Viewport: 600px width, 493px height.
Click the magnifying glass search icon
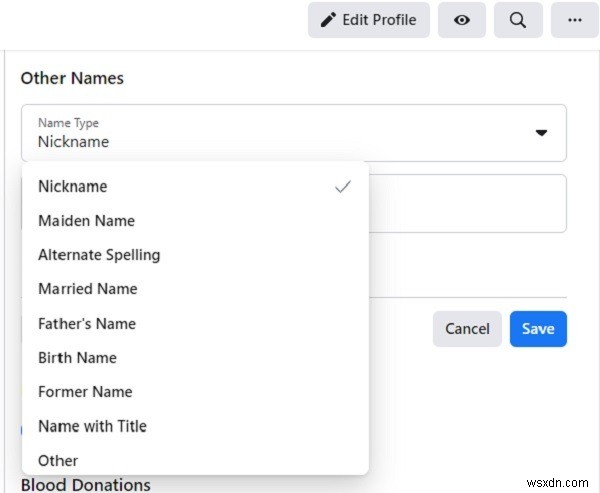click(517, 20)
